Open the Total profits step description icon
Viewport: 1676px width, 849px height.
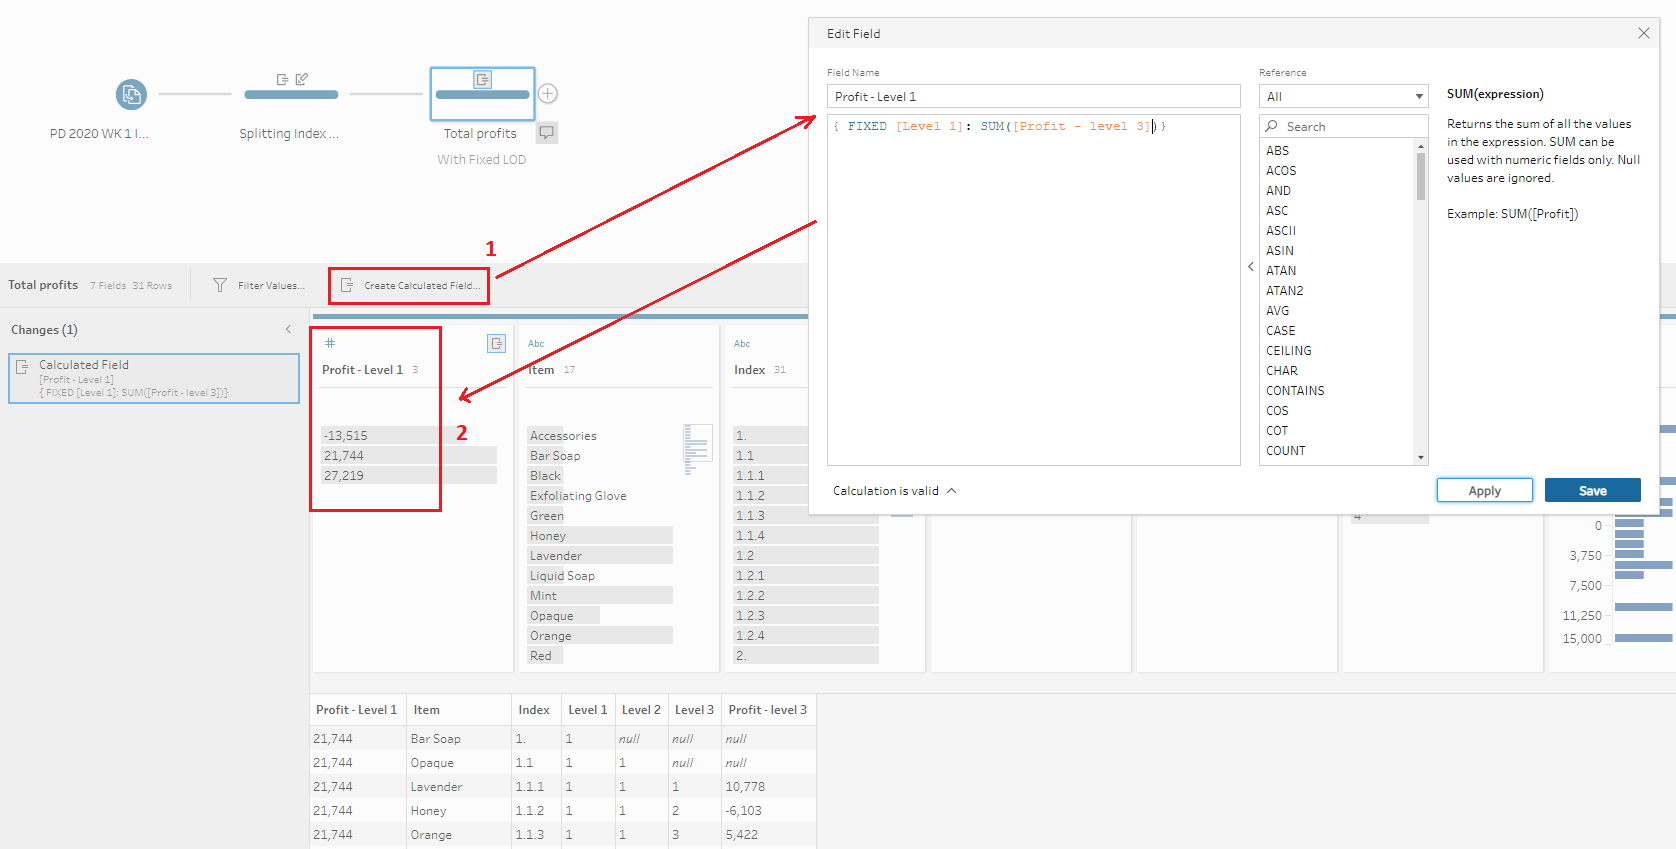[546, 132]
